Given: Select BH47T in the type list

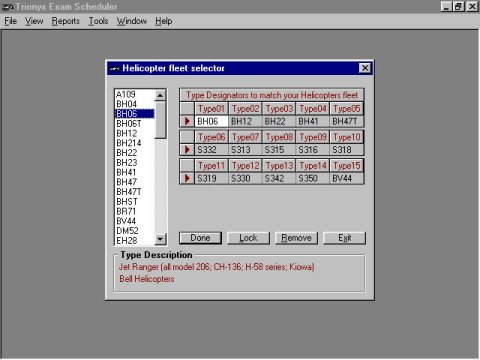Looking at the screenshot, I should pyautogui.click(x=134, y=192).
